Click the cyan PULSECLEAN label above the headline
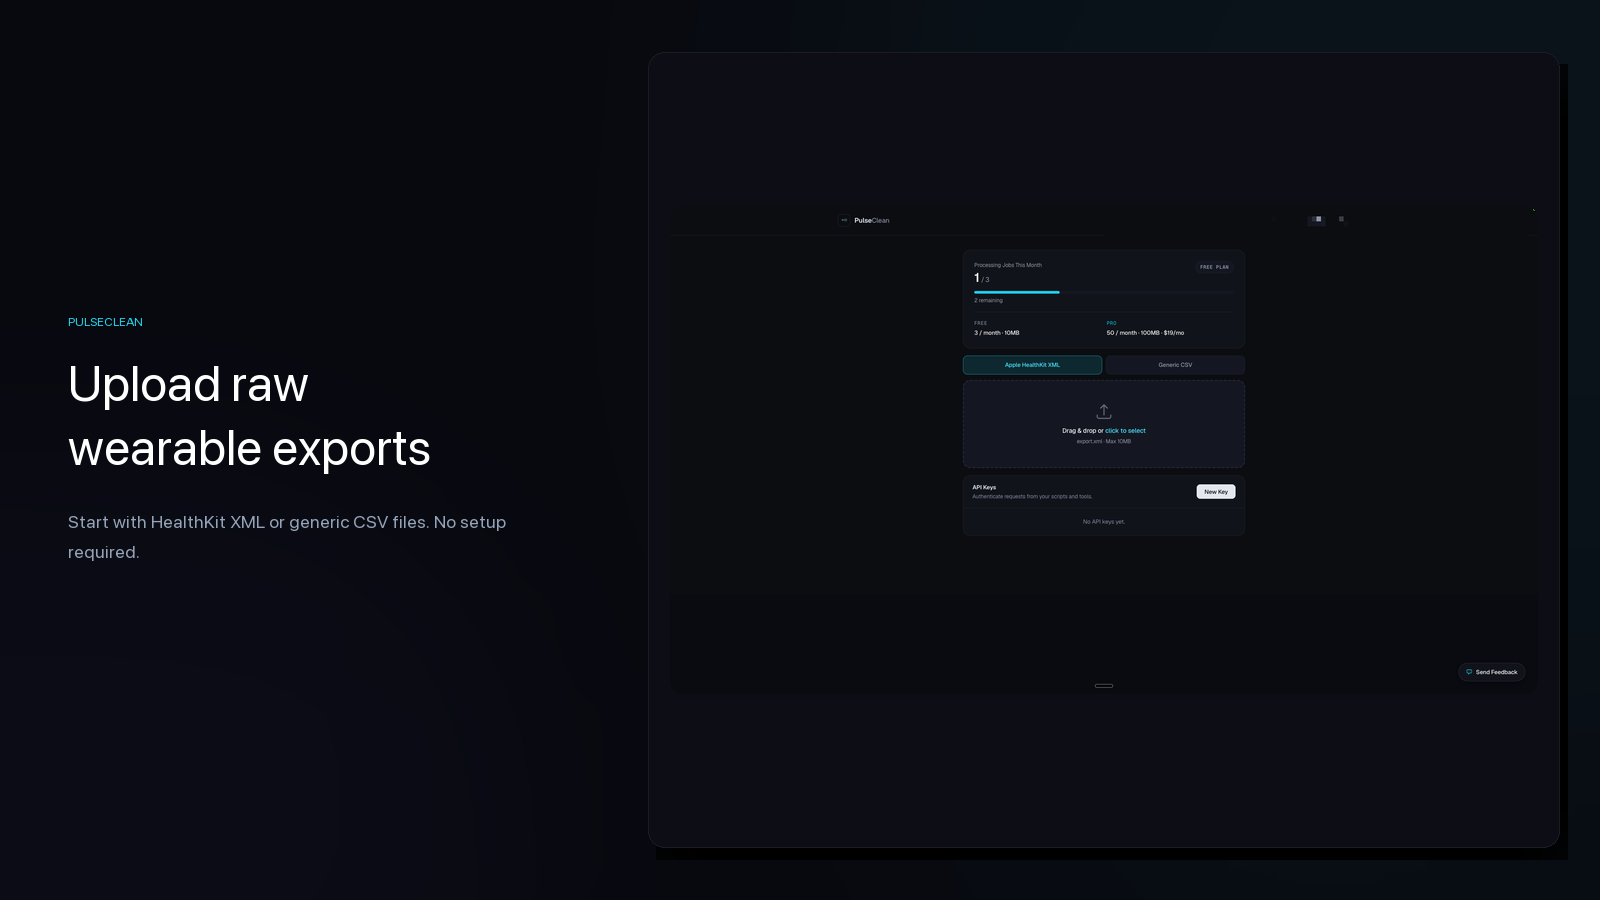The height and width of the screenshot is (900, 1600). tap(105, 322)
